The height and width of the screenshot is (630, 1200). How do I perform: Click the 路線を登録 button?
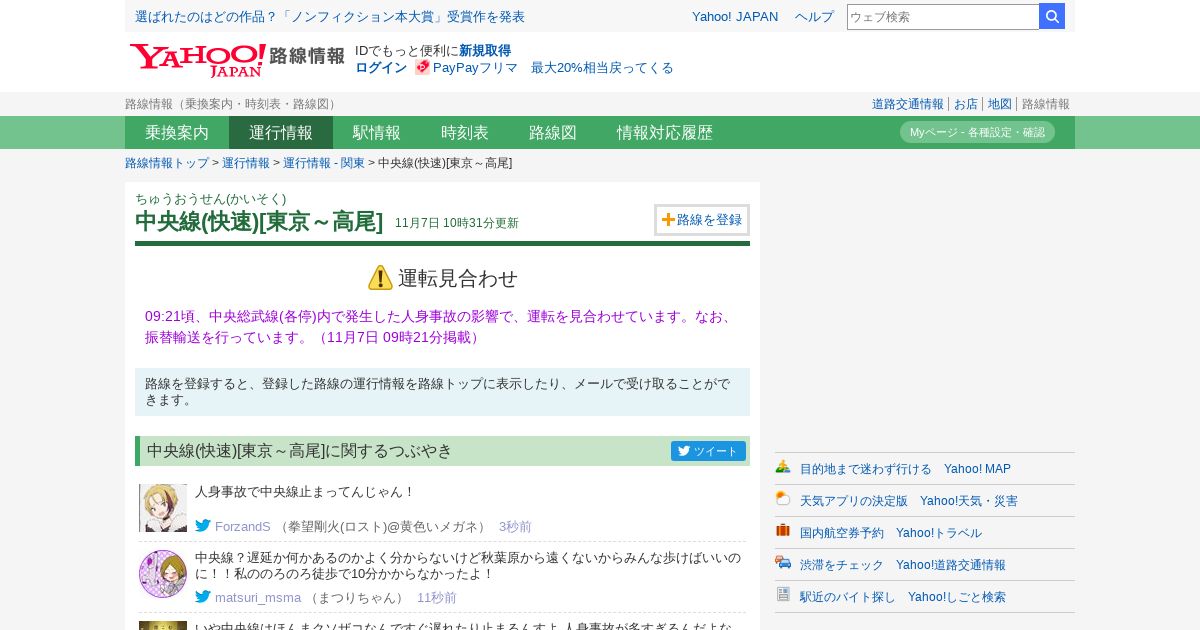pyautogui.click(x=702, y=220)
